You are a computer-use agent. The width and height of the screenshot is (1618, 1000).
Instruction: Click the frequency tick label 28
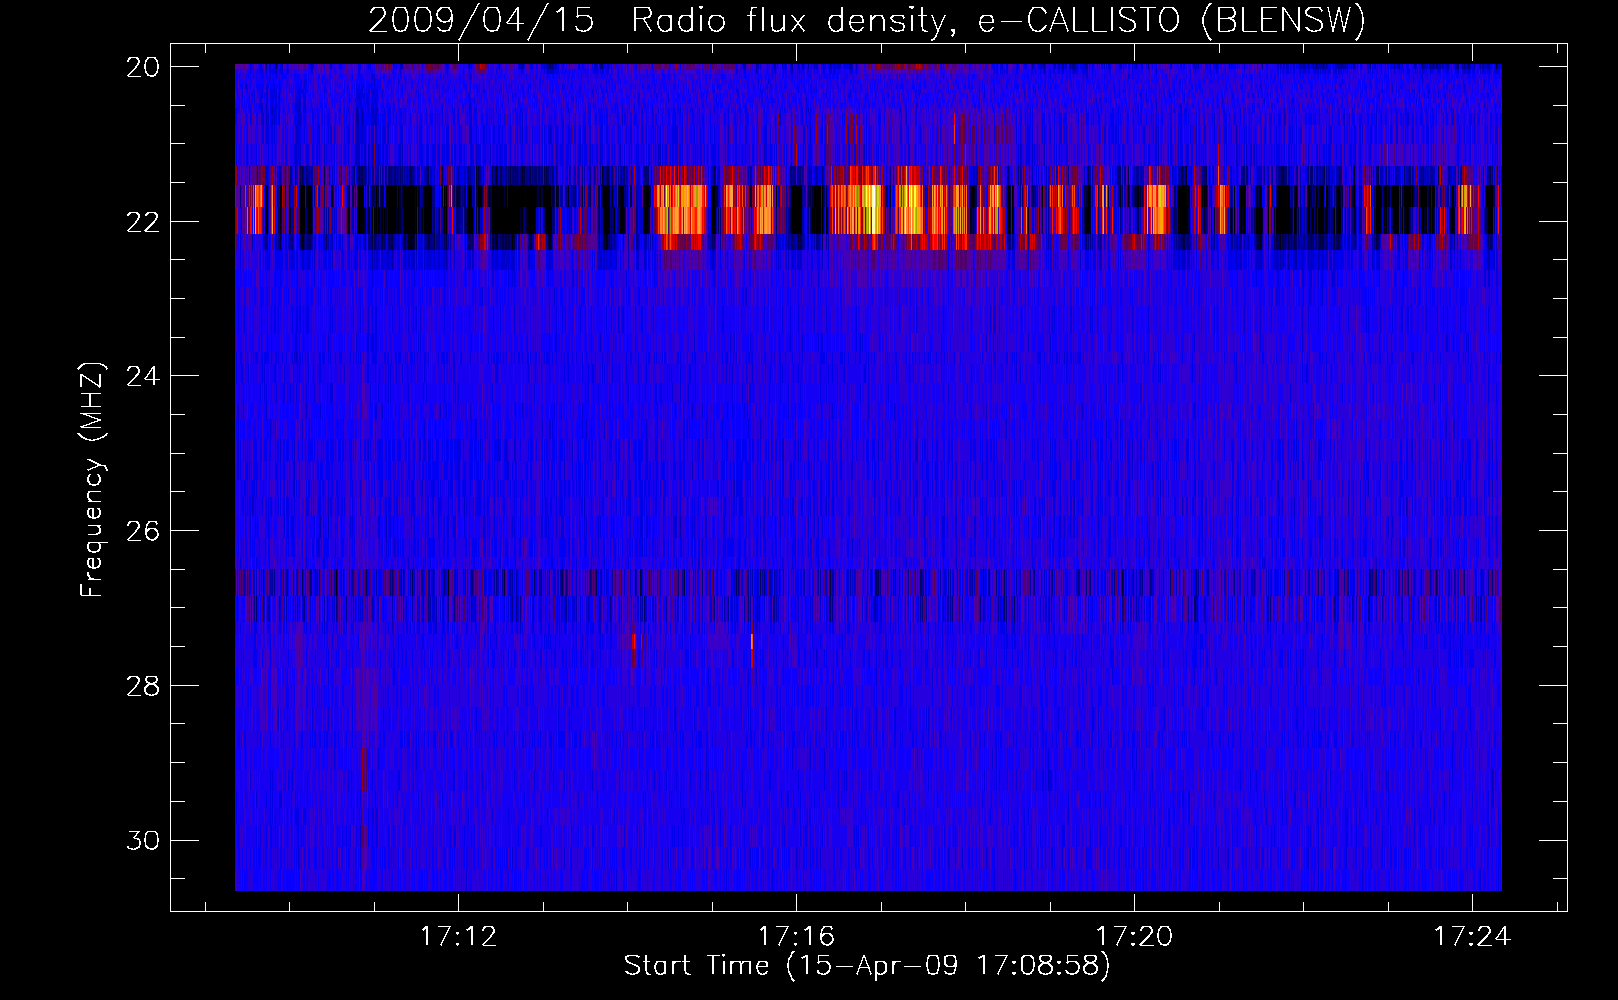tap(142, 686)
